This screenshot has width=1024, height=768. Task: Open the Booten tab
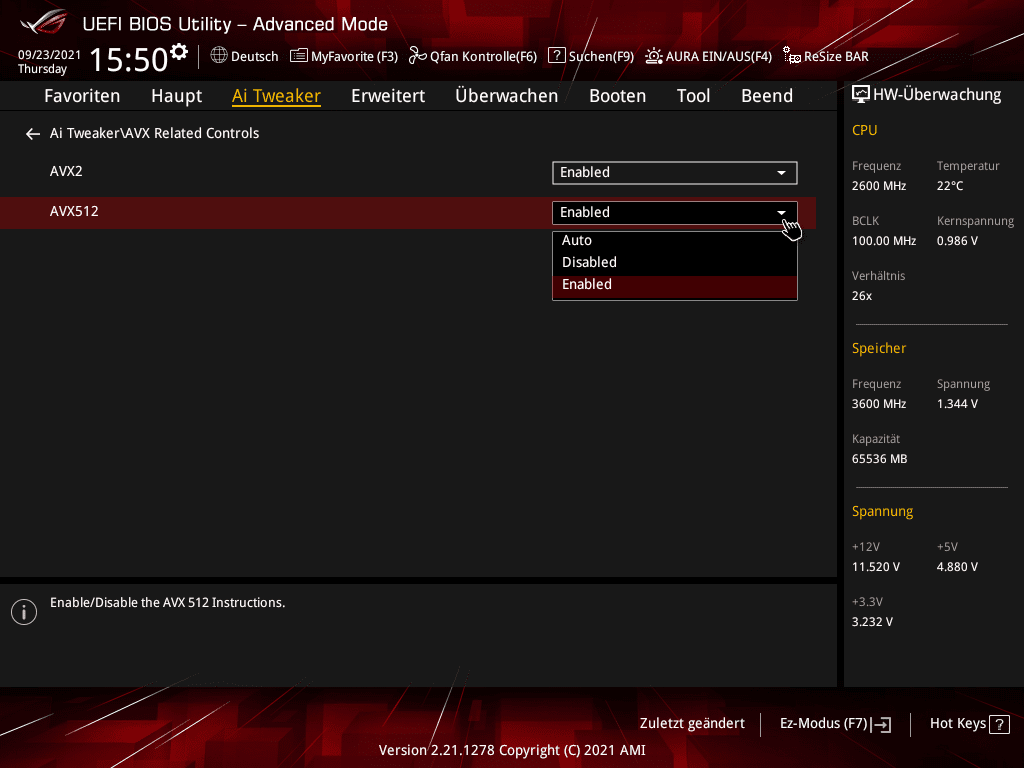click(x=618, y=96)
